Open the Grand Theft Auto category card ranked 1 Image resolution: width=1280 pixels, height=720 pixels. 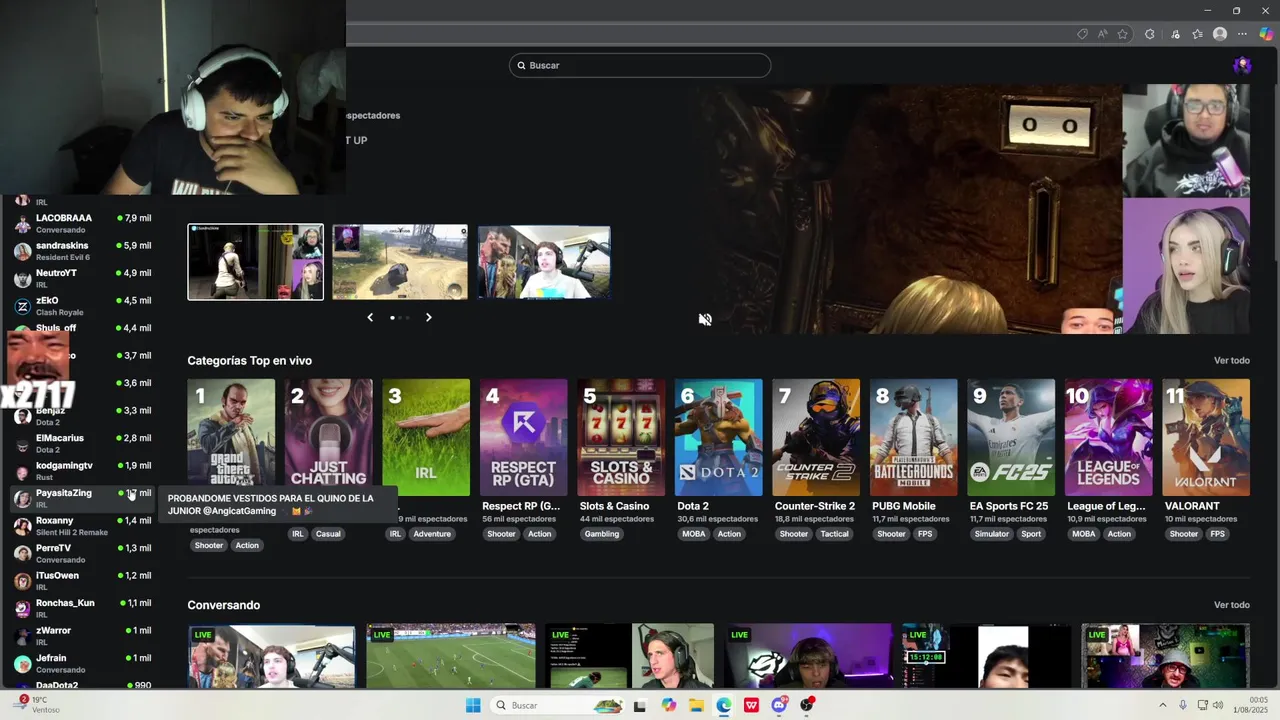tap(231, 437)
